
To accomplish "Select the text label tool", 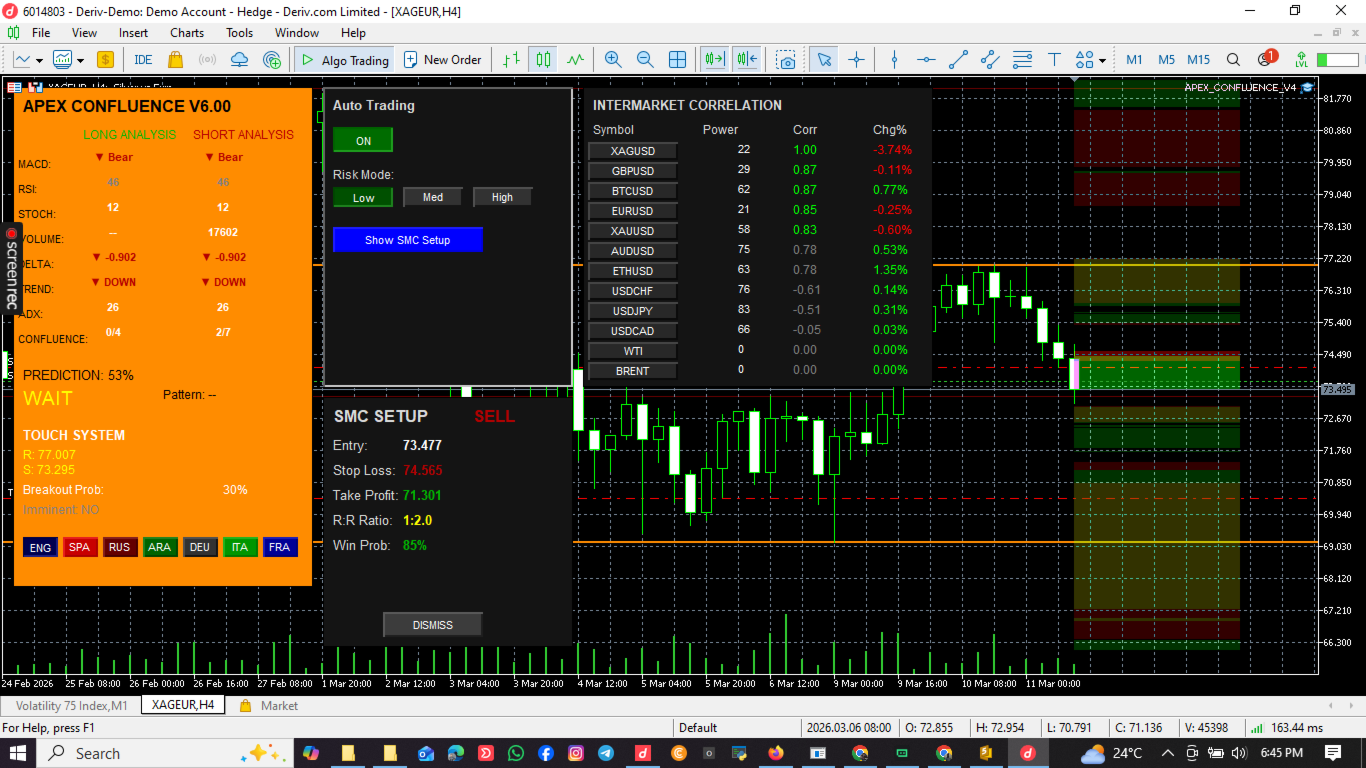I will point(1054,60).
